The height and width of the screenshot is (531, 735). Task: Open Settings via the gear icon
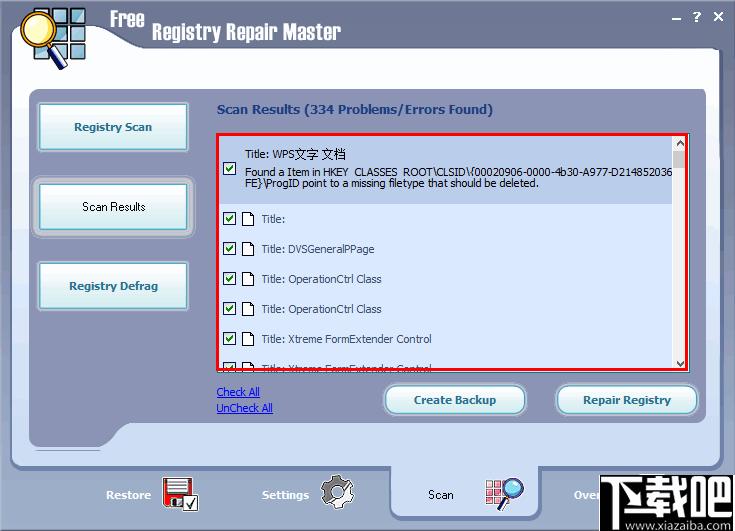(337, 493)
